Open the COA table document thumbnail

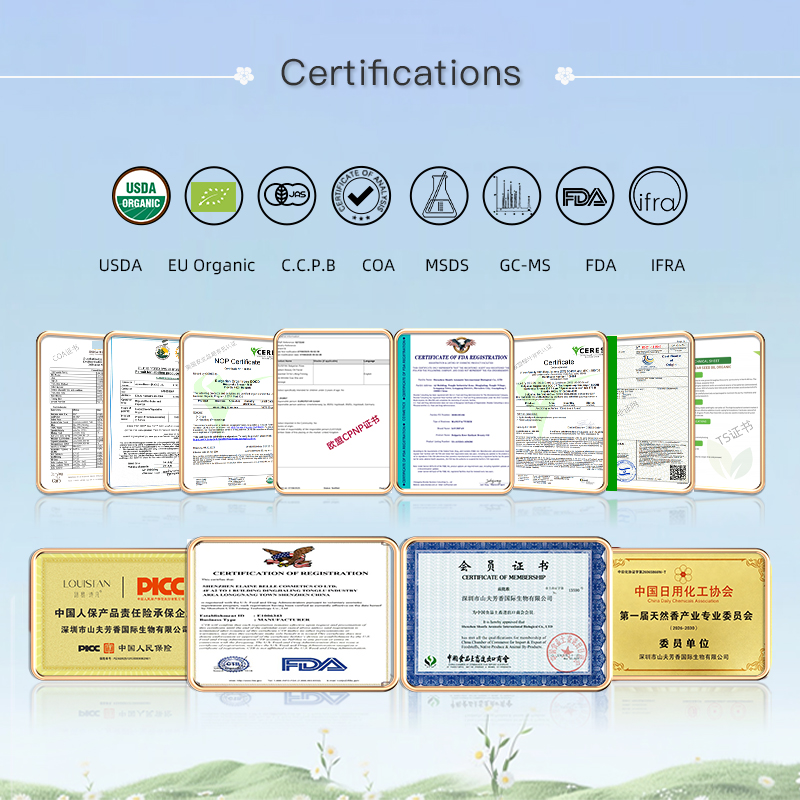[x=70, y=412]
